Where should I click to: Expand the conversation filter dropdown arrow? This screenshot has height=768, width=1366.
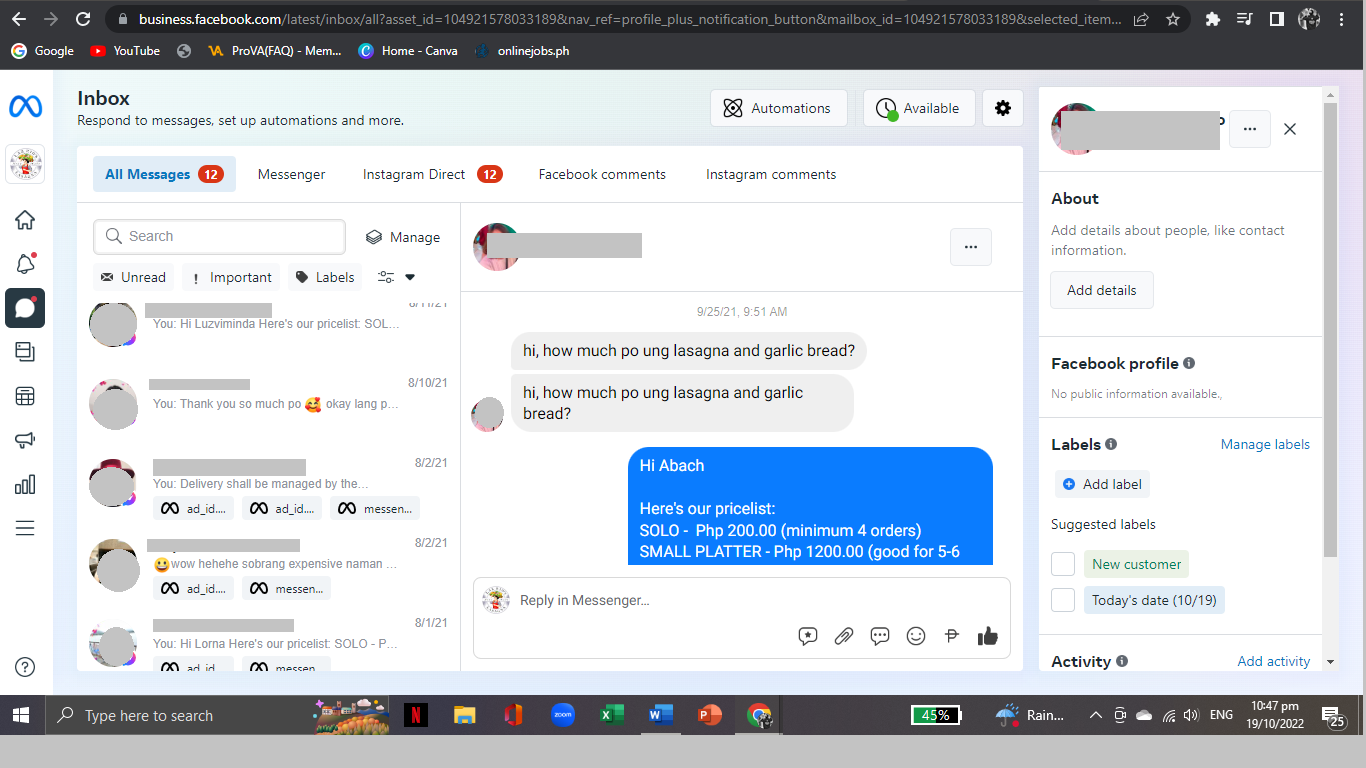coord(409,277)
